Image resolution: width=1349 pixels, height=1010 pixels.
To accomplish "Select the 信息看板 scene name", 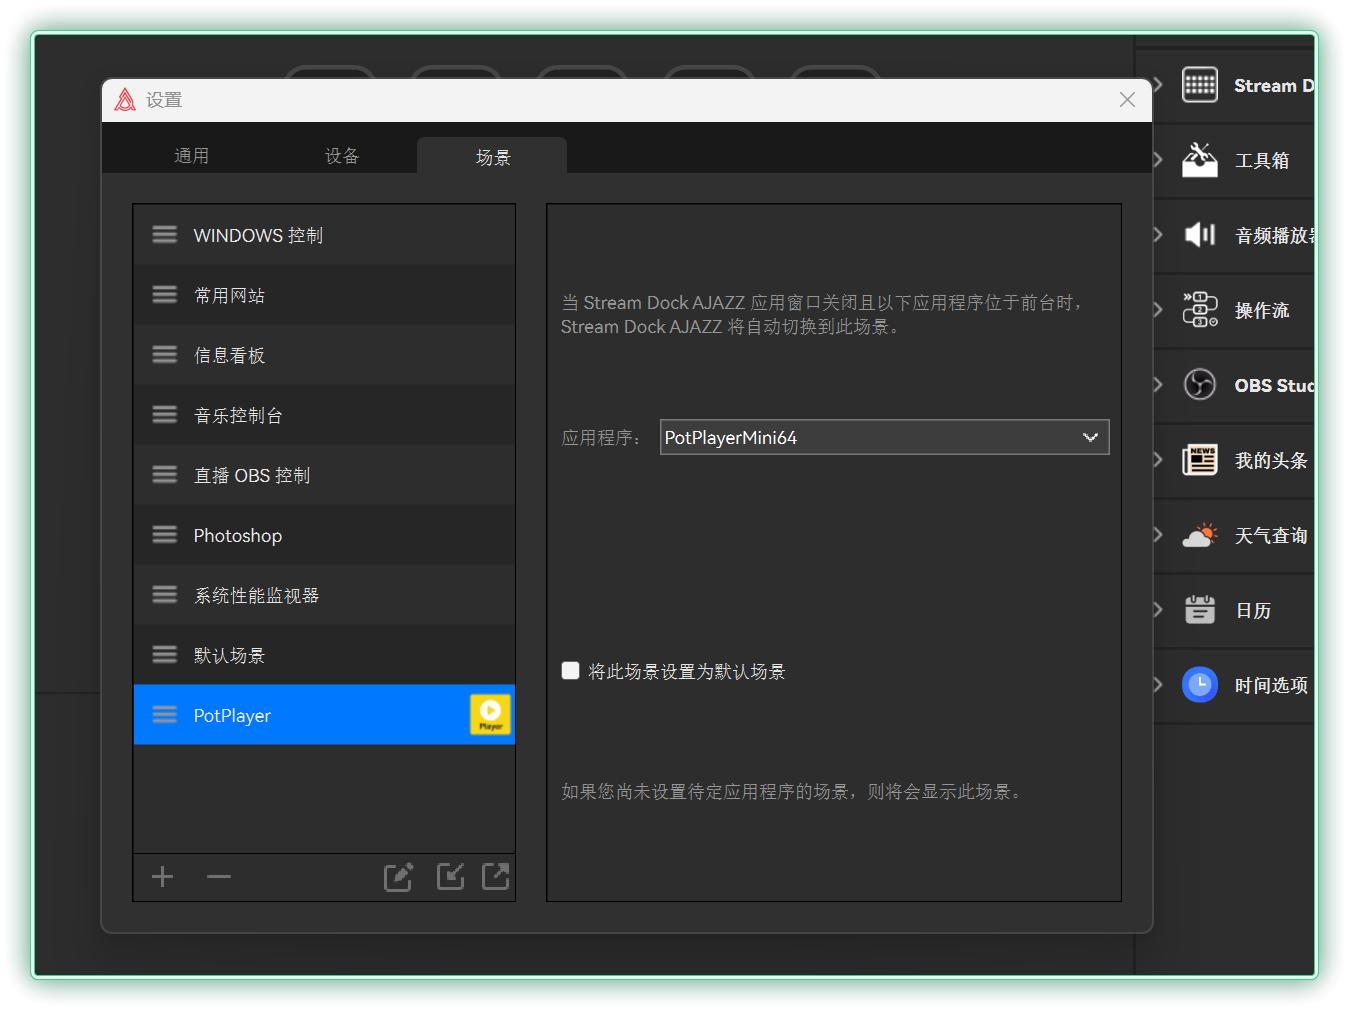I will tap(229, 355).
